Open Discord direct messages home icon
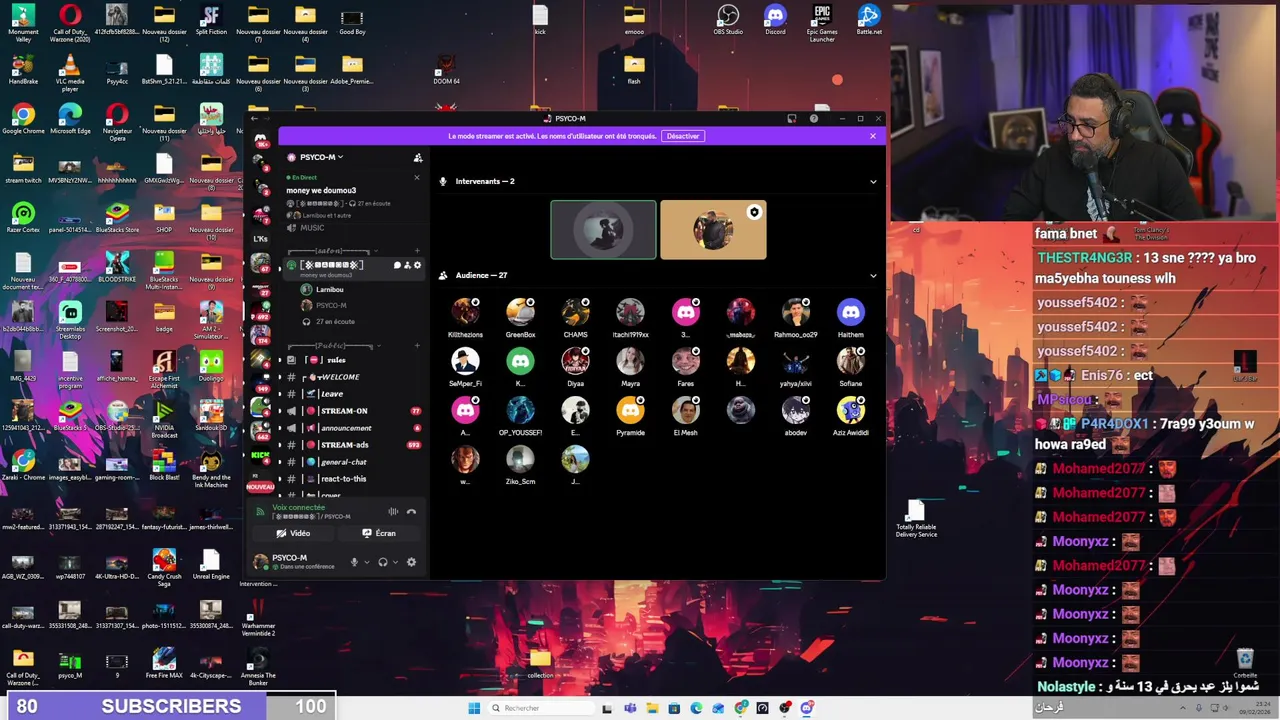 click(x=261, y=138)
